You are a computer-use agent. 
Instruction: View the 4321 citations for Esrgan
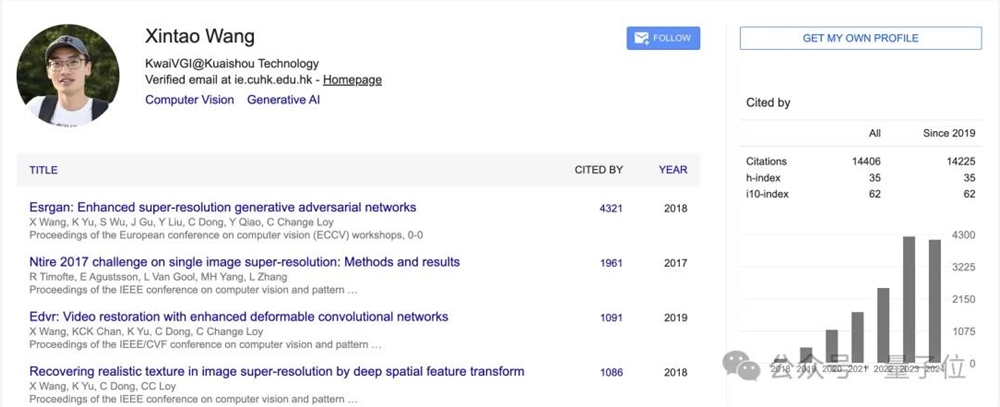tap(611, 209)
